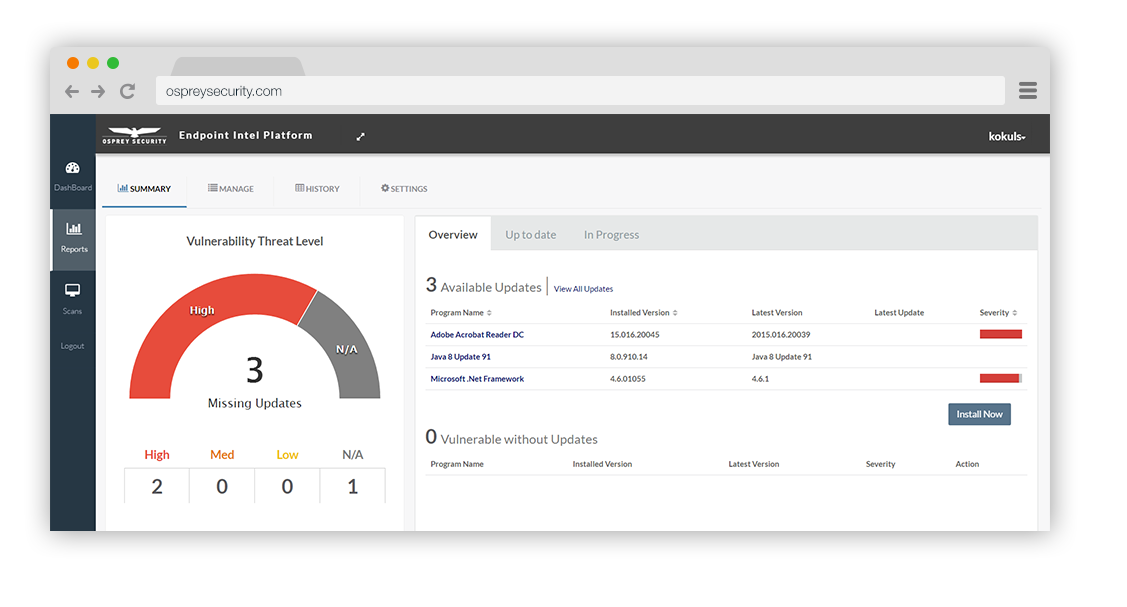
Task: Follow the View All Updates link
Action: click(x=583, y=289)
